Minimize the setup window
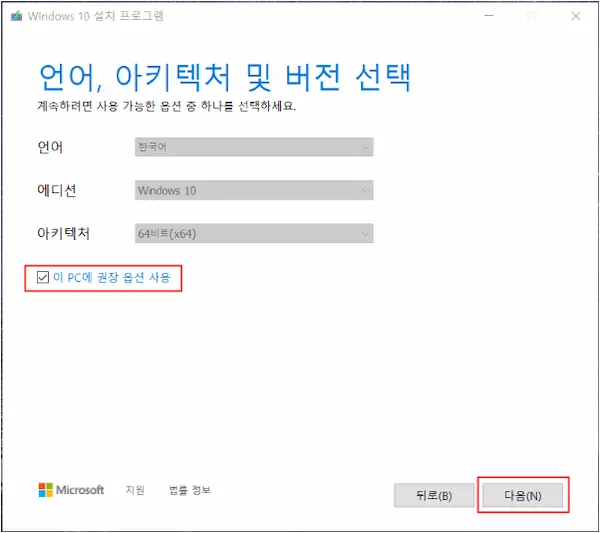 coord(489,16)
